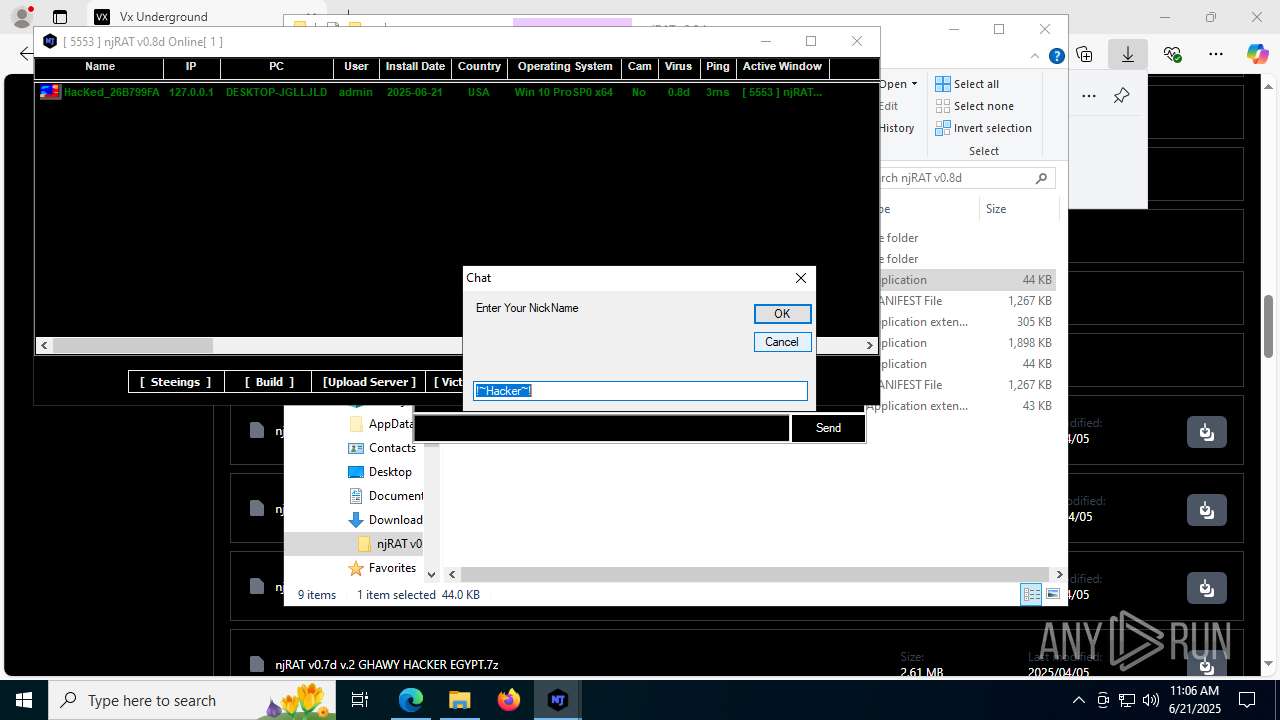Open File Explorer from the taskbar

(x=460, y=700)
